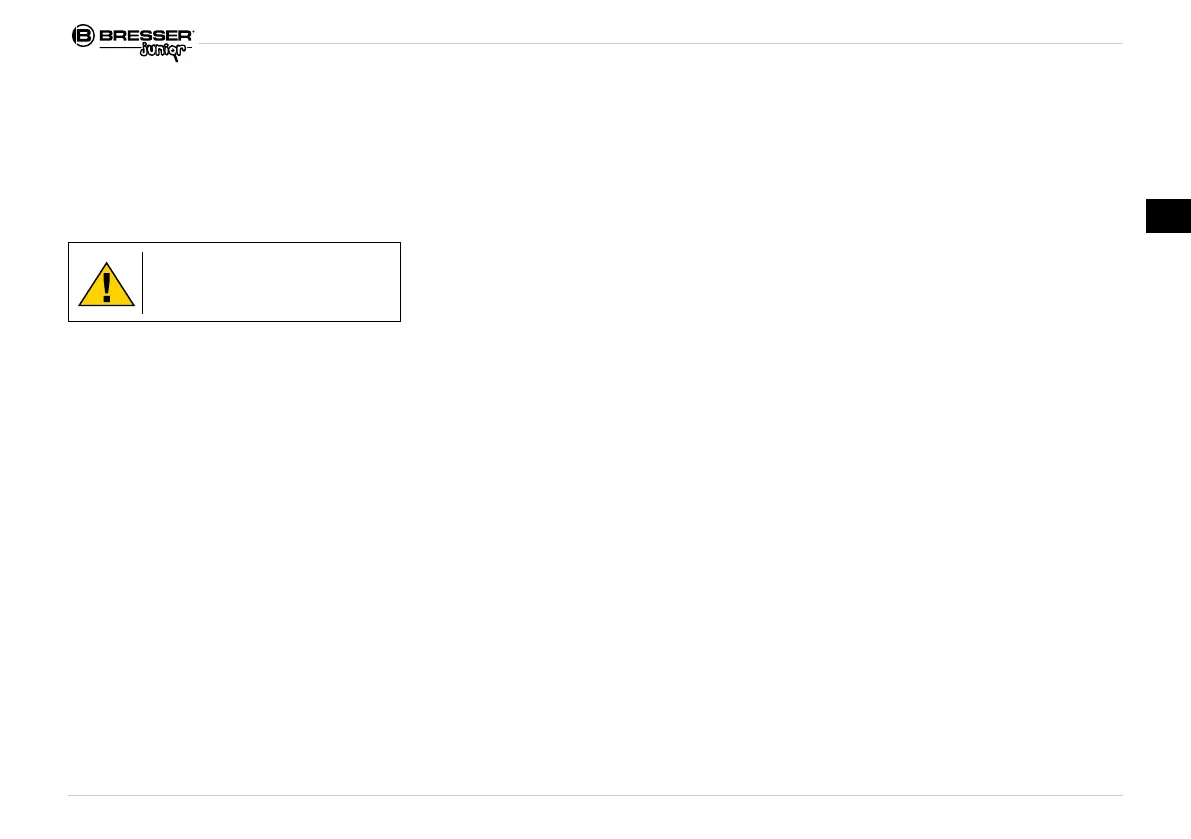Click the registered trademark symbol after BRESSER
The height and width of the screenshot is (839, 1191).
[193, 31]
